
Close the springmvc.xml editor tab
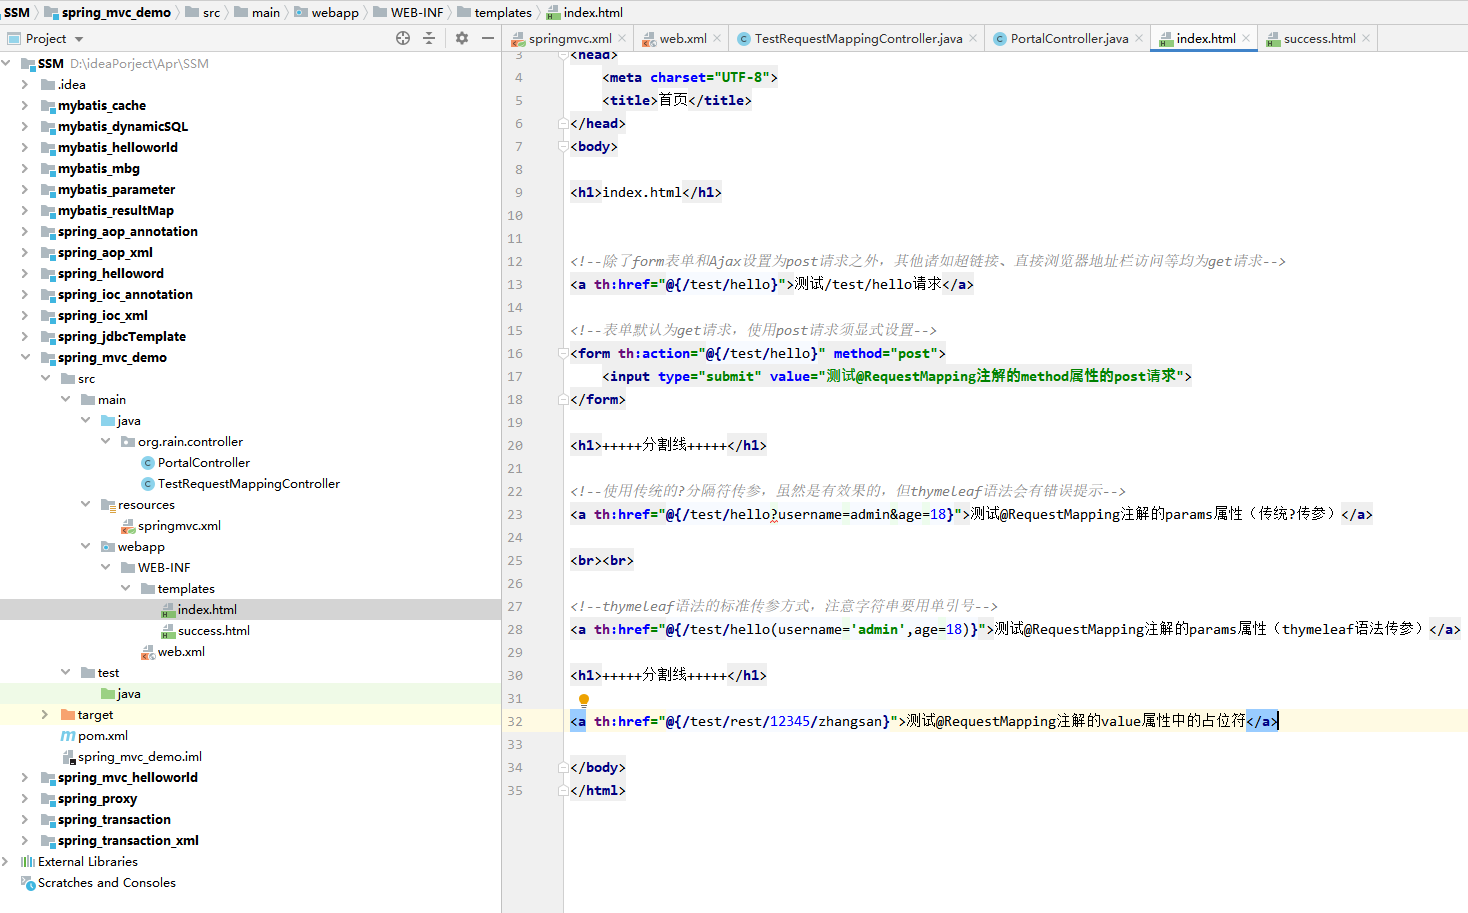pyautogui.click(x=622, y=39)
